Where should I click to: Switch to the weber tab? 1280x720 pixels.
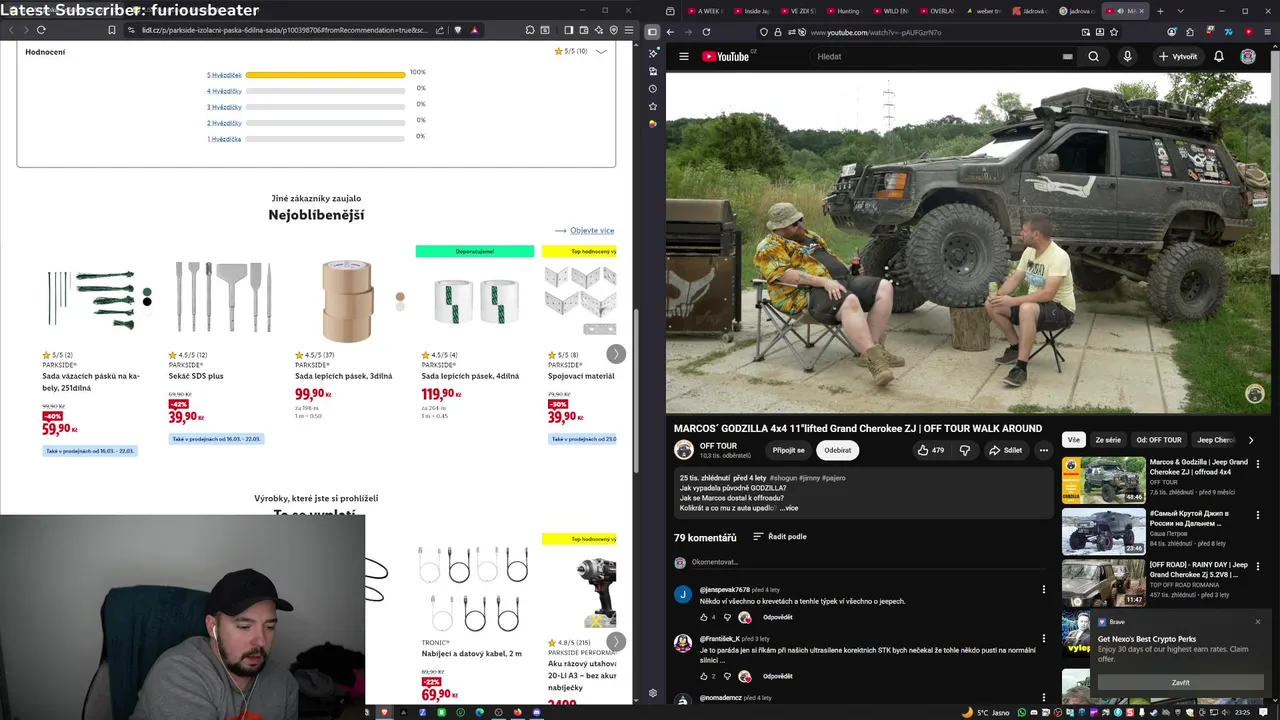tap(984, 11)
